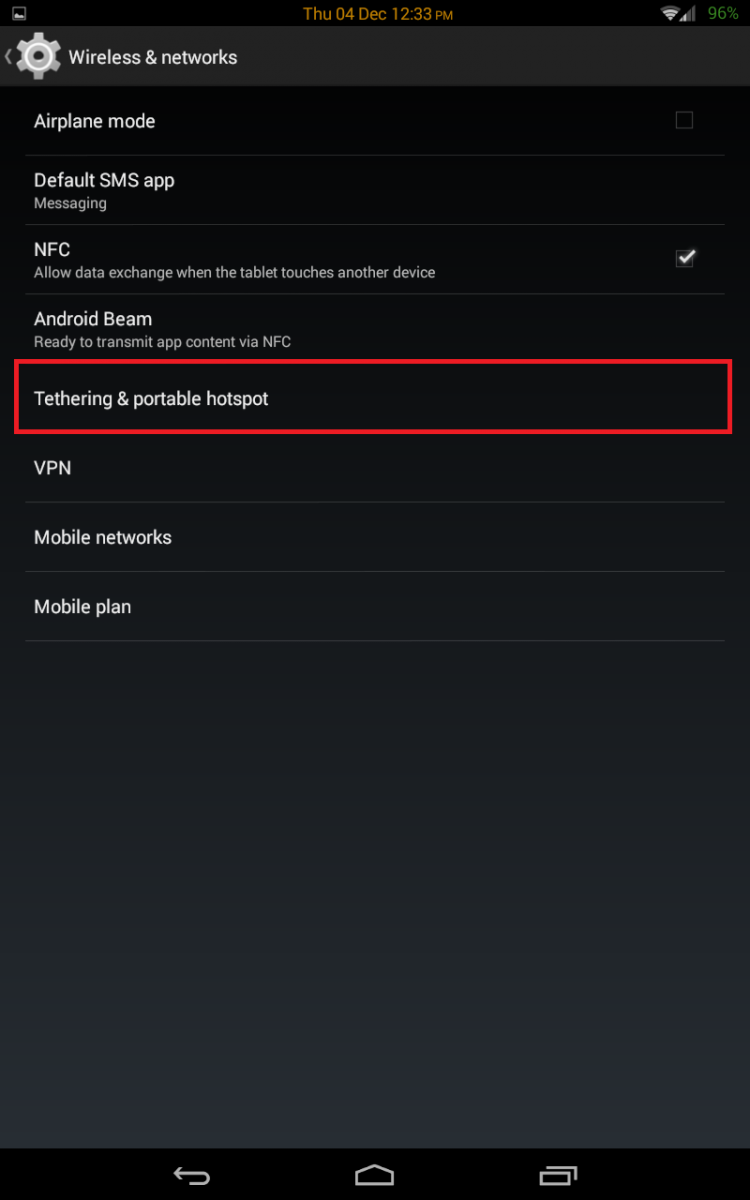
Task: Open Mobile networks settings
Action: [x=374, y=537]
